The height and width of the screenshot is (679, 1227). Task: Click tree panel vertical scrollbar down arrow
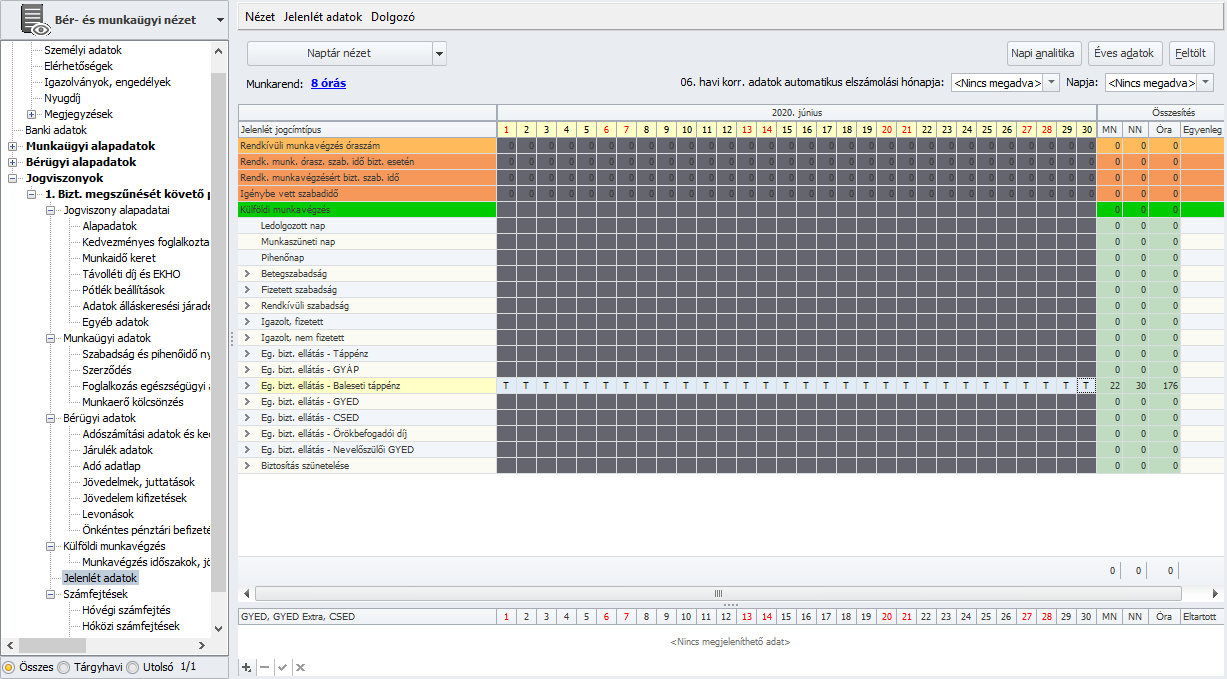coord(219,630)
